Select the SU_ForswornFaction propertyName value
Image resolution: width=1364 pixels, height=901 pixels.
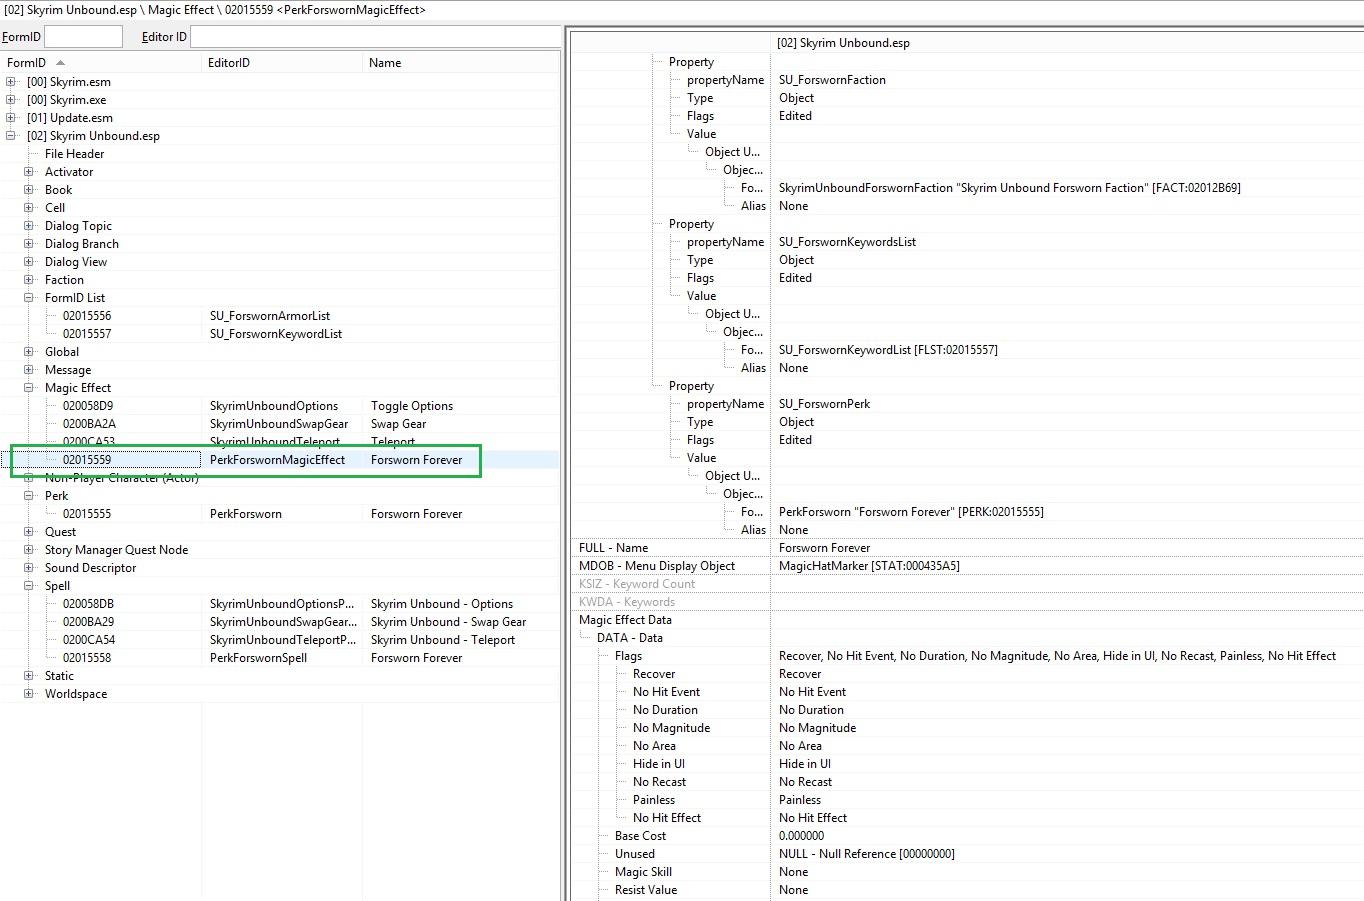pos(832,80)
